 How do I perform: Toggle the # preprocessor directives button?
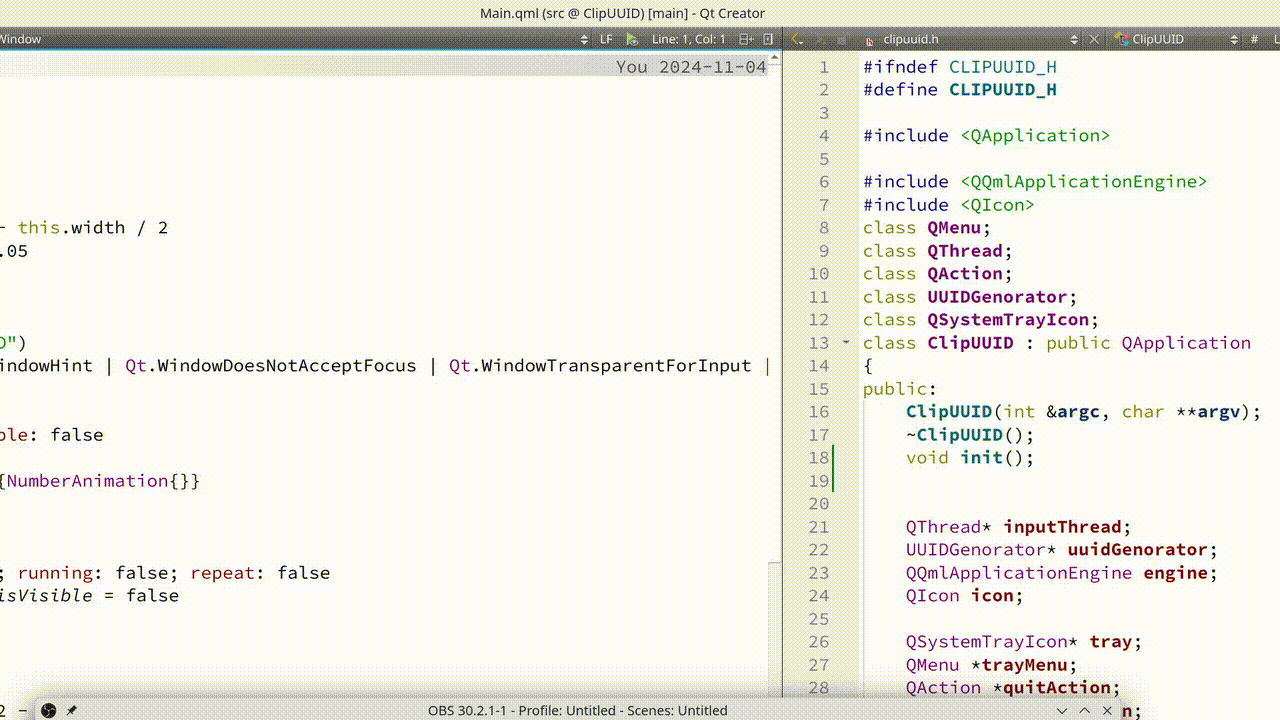1254,39
